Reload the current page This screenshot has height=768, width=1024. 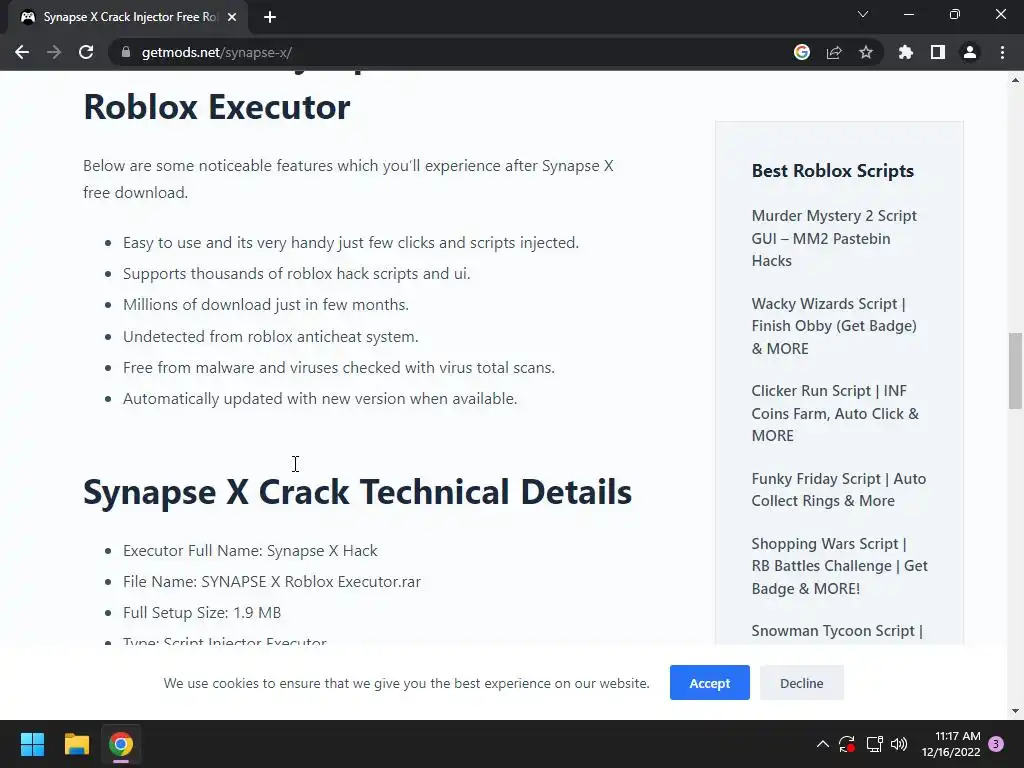pos(86,52)
